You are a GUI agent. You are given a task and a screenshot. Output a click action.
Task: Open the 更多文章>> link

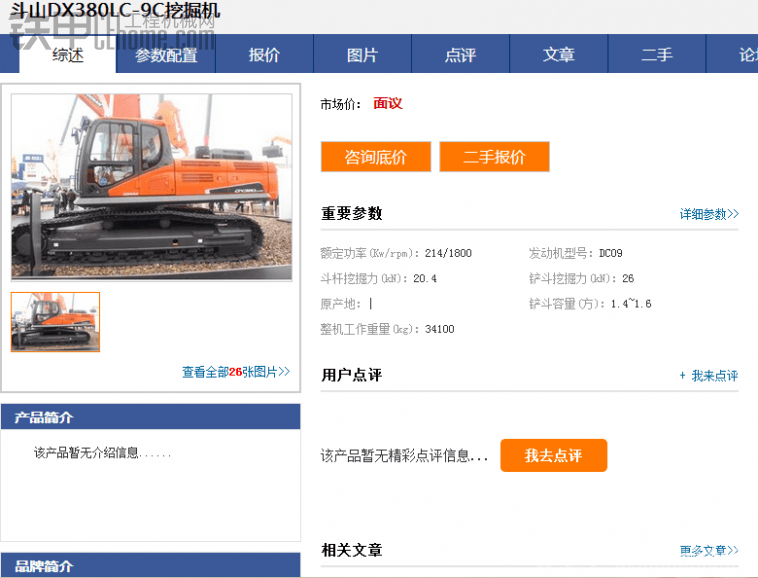(x=709, y=550)
